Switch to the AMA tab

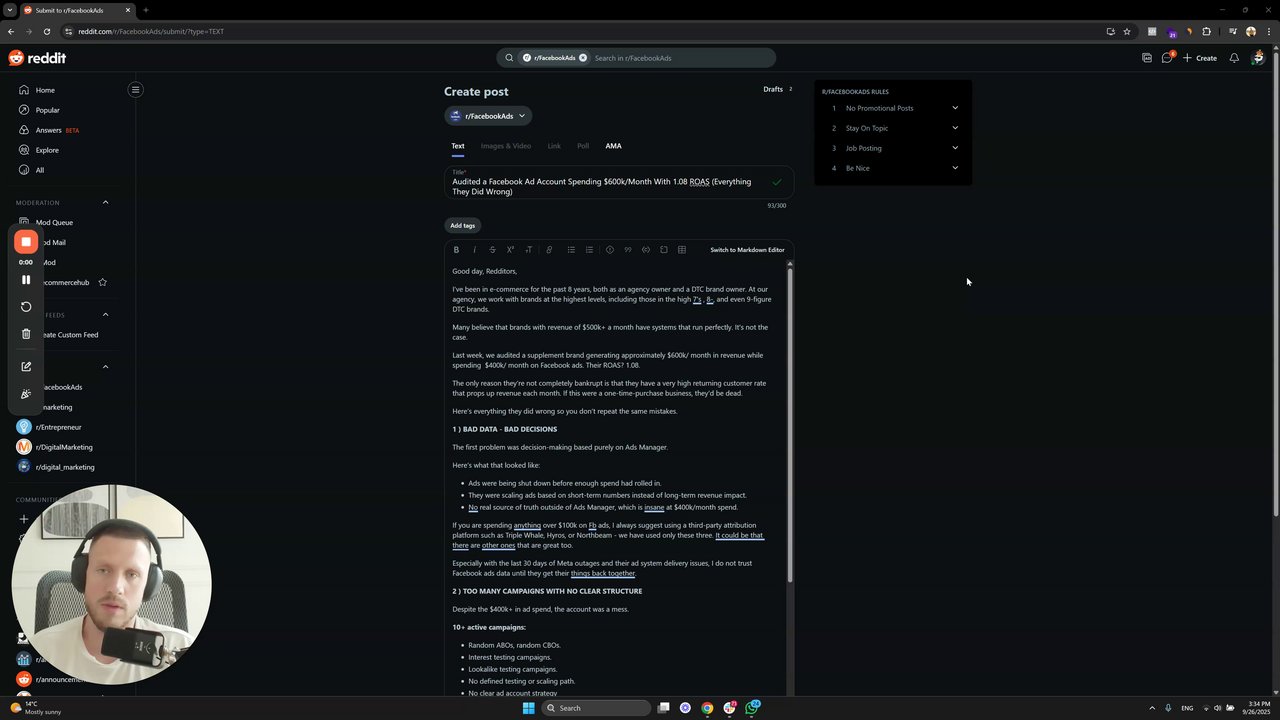(x=613, y=146)
